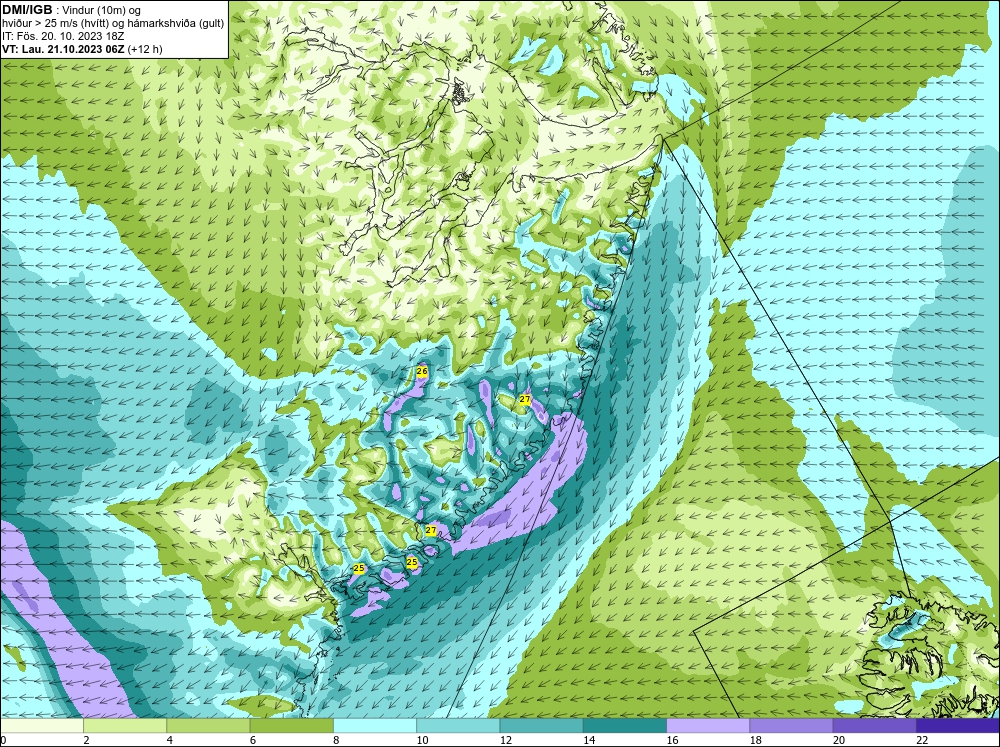Click the 0–2 m/s pale yellow legend swatch
This screenshot has width=1000, height=747.
(x=41, y=726)
